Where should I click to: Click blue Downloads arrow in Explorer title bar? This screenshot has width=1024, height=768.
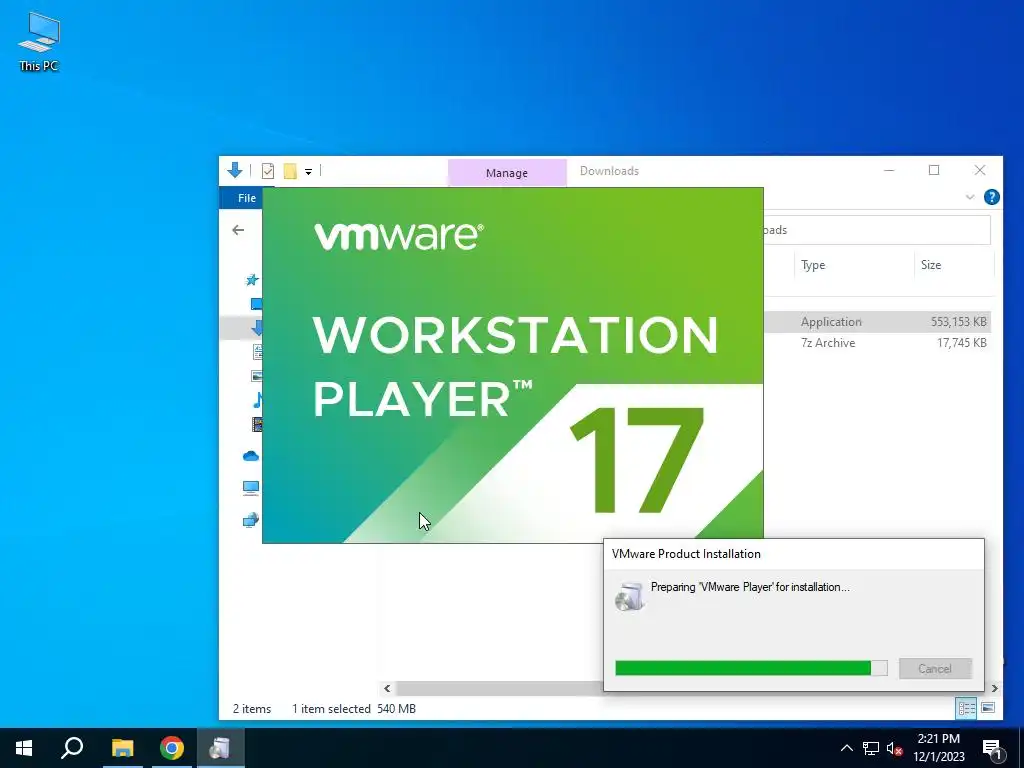[235, 170]
